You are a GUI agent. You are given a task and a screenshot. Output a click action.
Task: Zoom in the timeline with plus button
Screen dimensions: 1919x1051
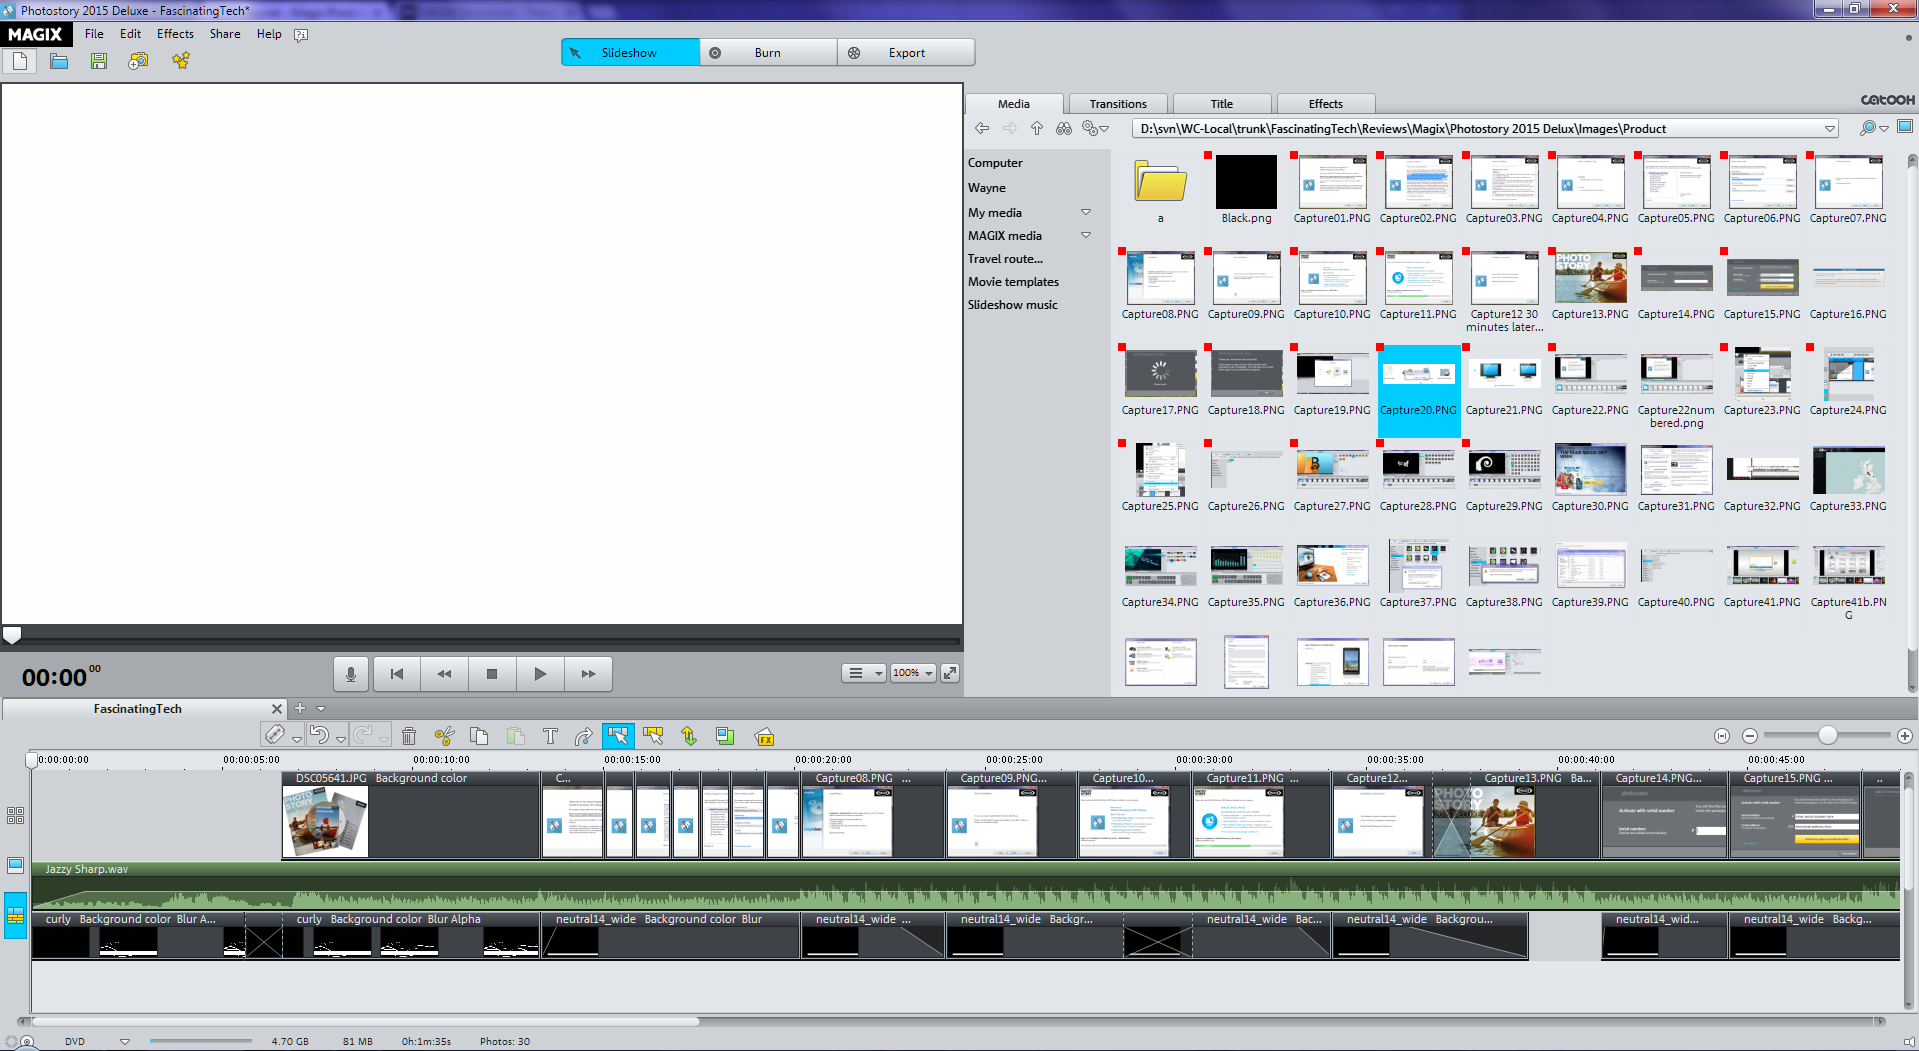coord(1905,736)
